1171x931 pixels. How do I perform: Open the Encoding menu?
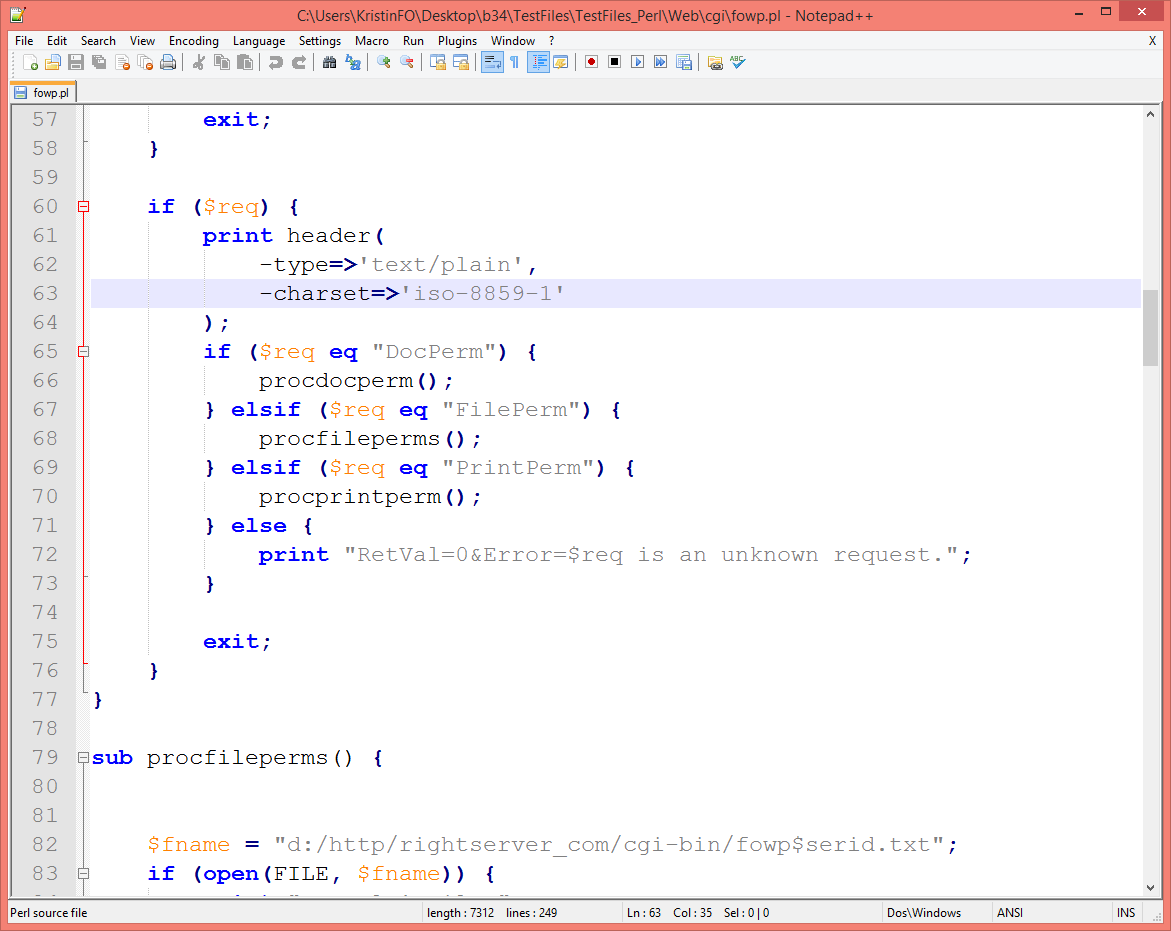coord(193,41)
